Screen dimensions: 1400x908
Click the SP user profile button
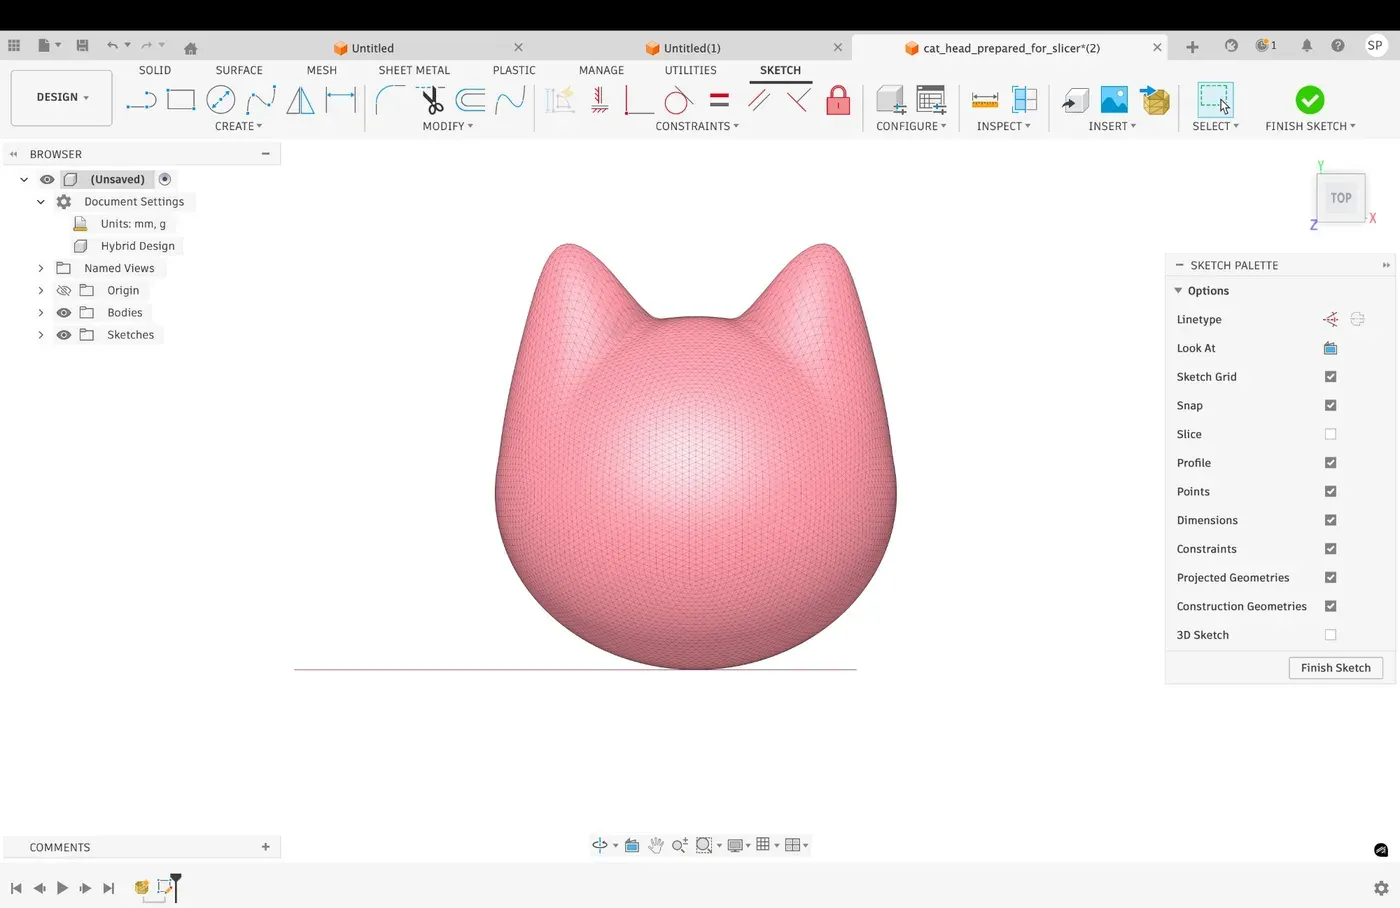click(x=1375, y=46)
